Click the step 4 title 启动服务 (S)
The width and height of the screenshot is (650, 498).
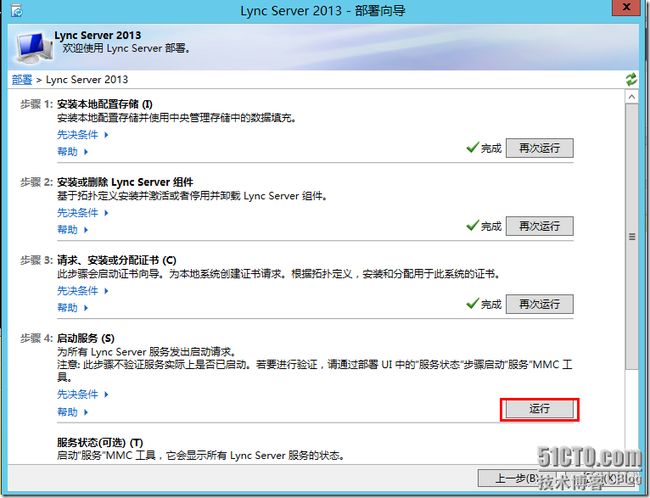[85, 338]
